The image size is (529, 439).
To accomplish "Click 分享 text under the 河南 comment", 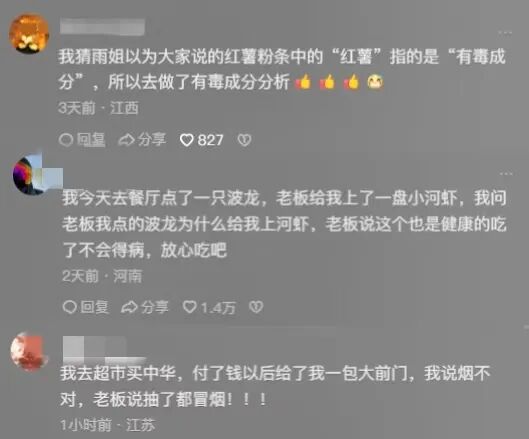I will tap(155, 307).
